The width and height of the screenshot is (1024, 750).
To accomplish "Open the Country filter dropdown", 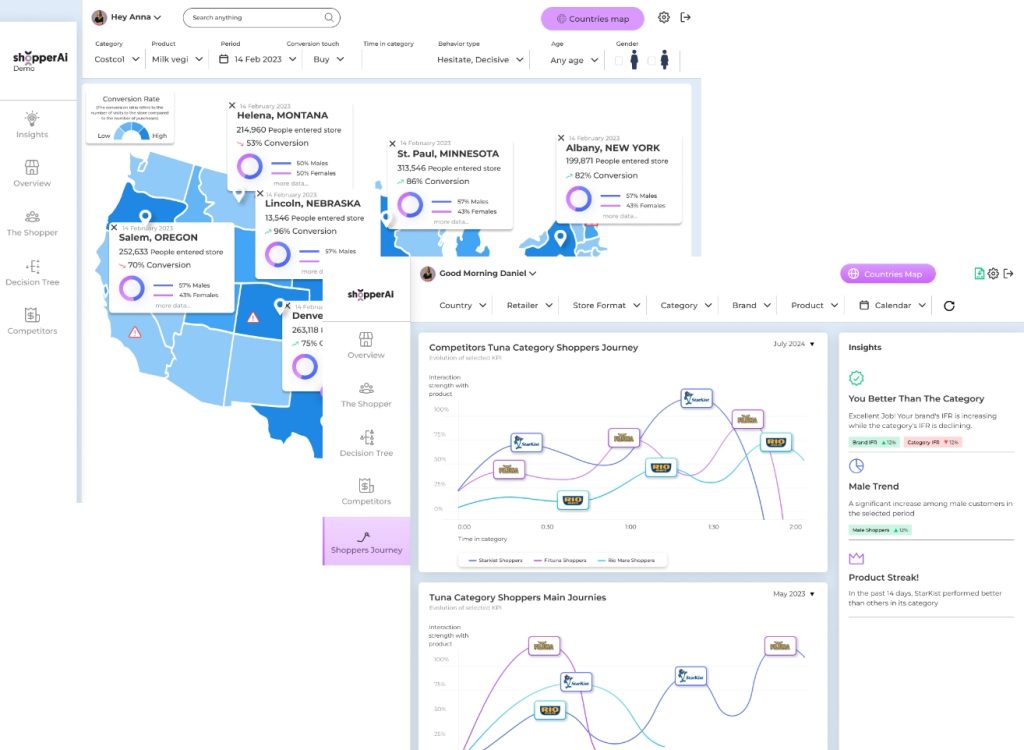I will click(462, 305).
